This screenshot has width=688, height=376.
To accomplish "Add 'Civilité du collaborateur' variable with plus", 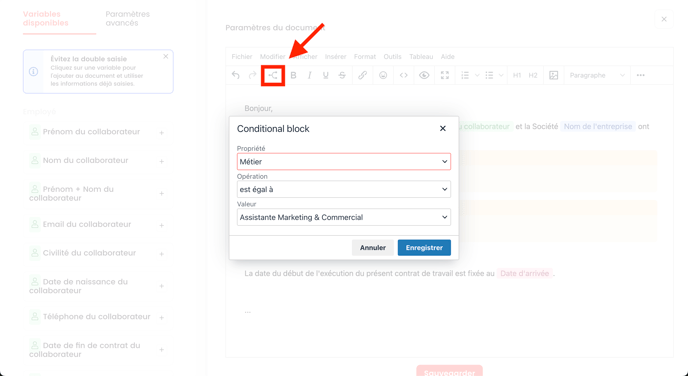I will coord(161,254).
